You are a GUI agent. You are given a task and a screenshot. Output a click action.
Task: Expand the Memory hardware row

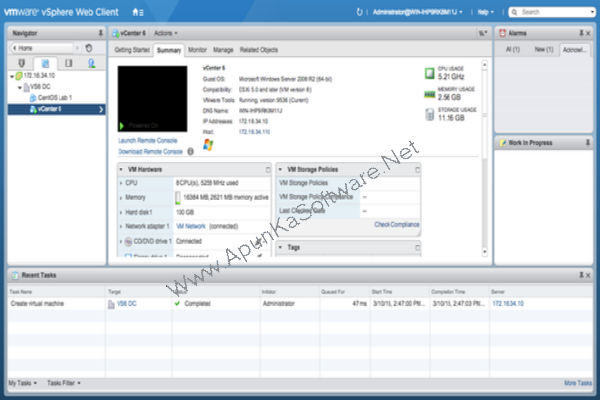(x=121, y=198)
